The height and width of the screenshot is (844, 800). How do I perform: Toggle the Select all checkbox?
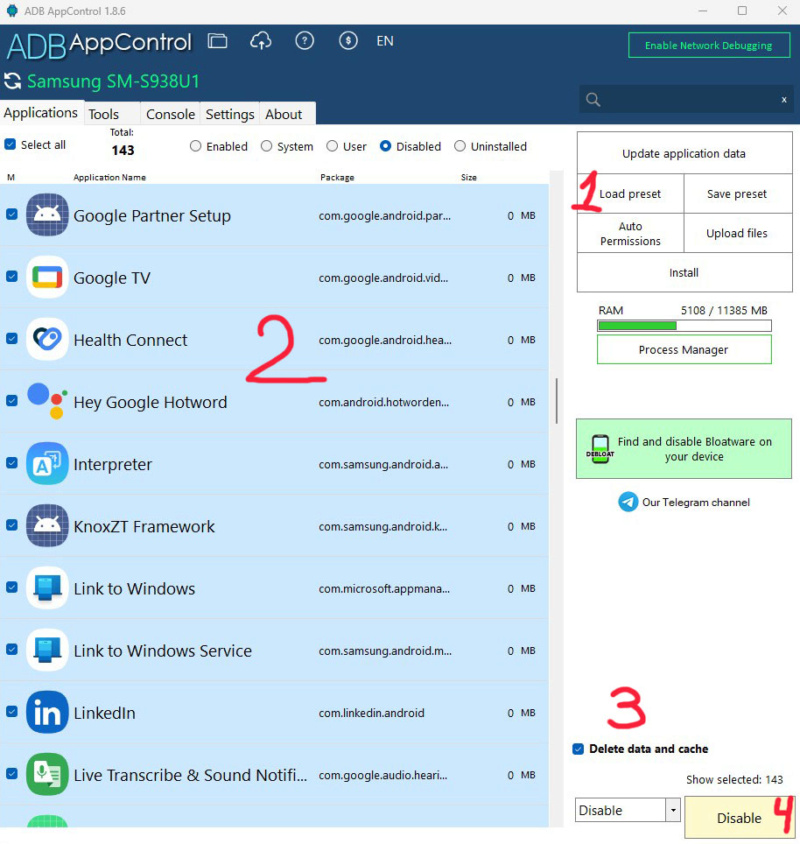coord(10,144)
